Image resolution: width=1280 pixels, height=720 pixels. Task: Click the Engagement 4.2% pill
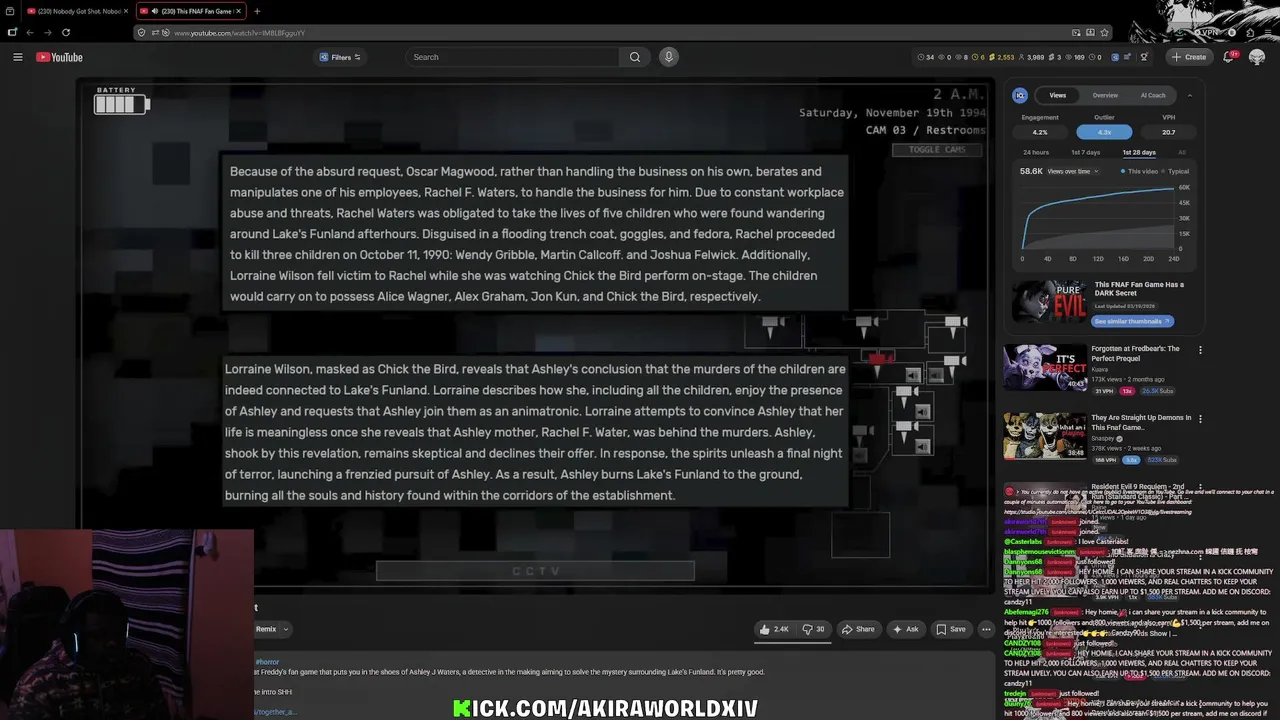[x=1040, y=132]
